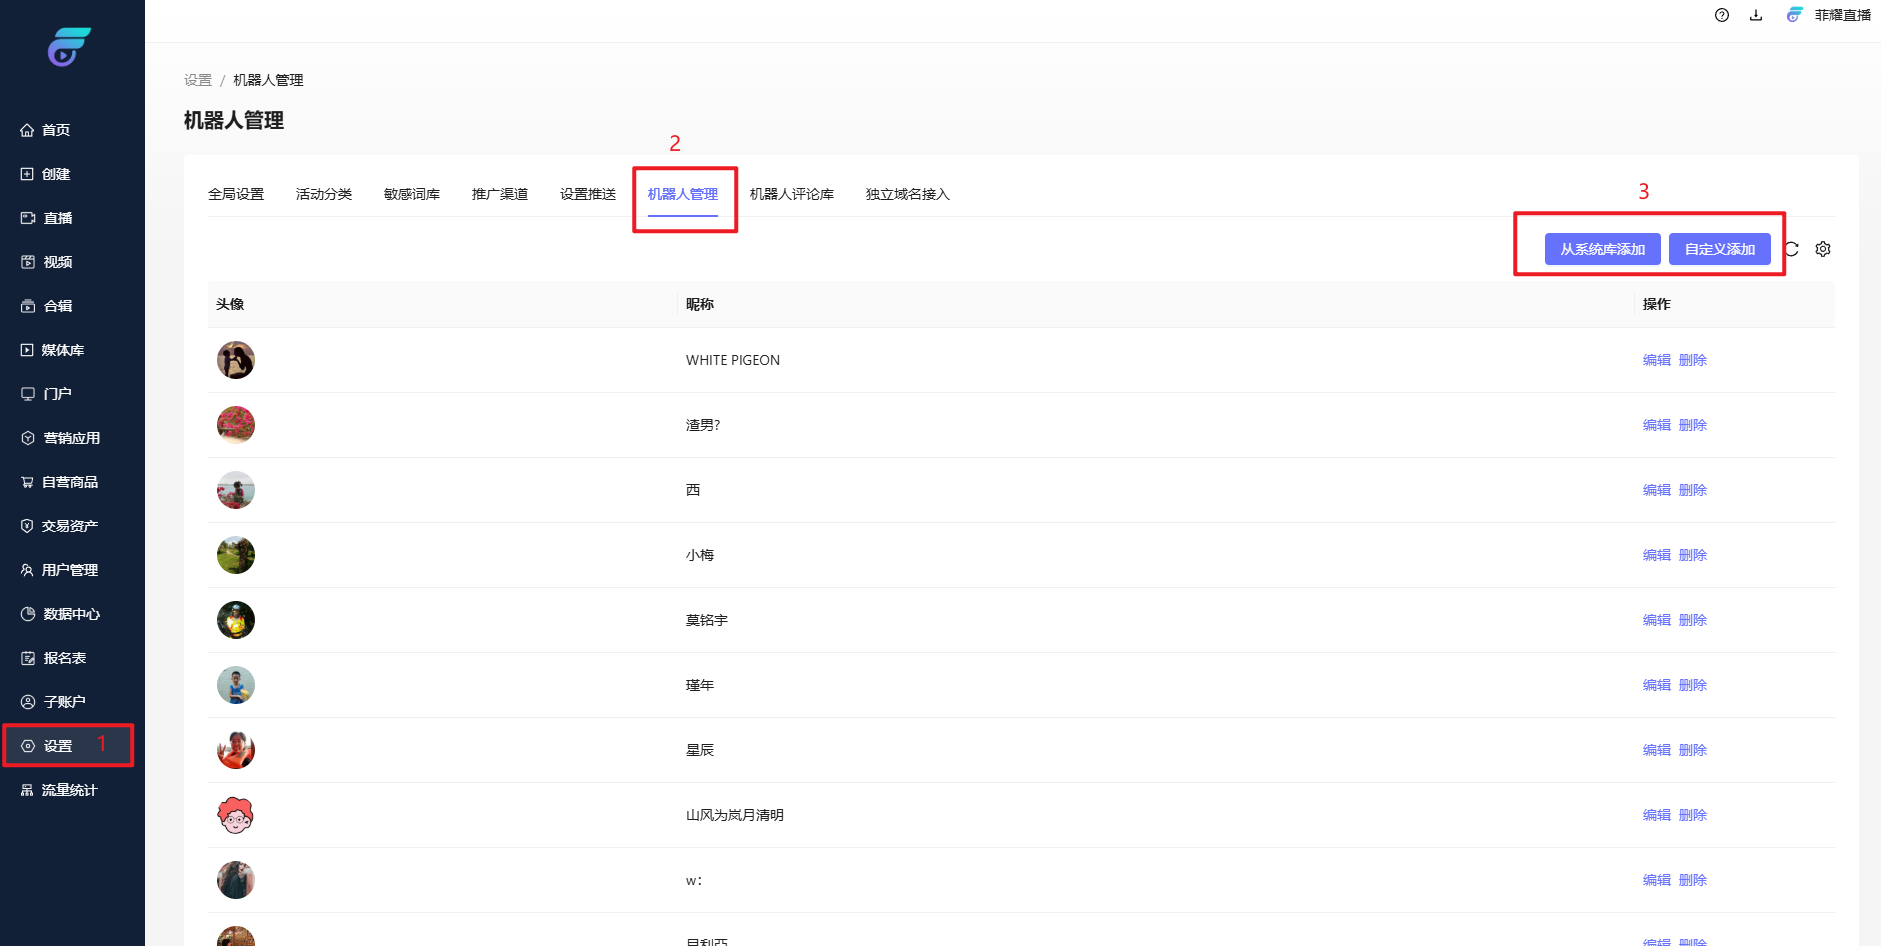Click the 设置 breadcrumb link
1881x946 pixels.
pos(198,80)
